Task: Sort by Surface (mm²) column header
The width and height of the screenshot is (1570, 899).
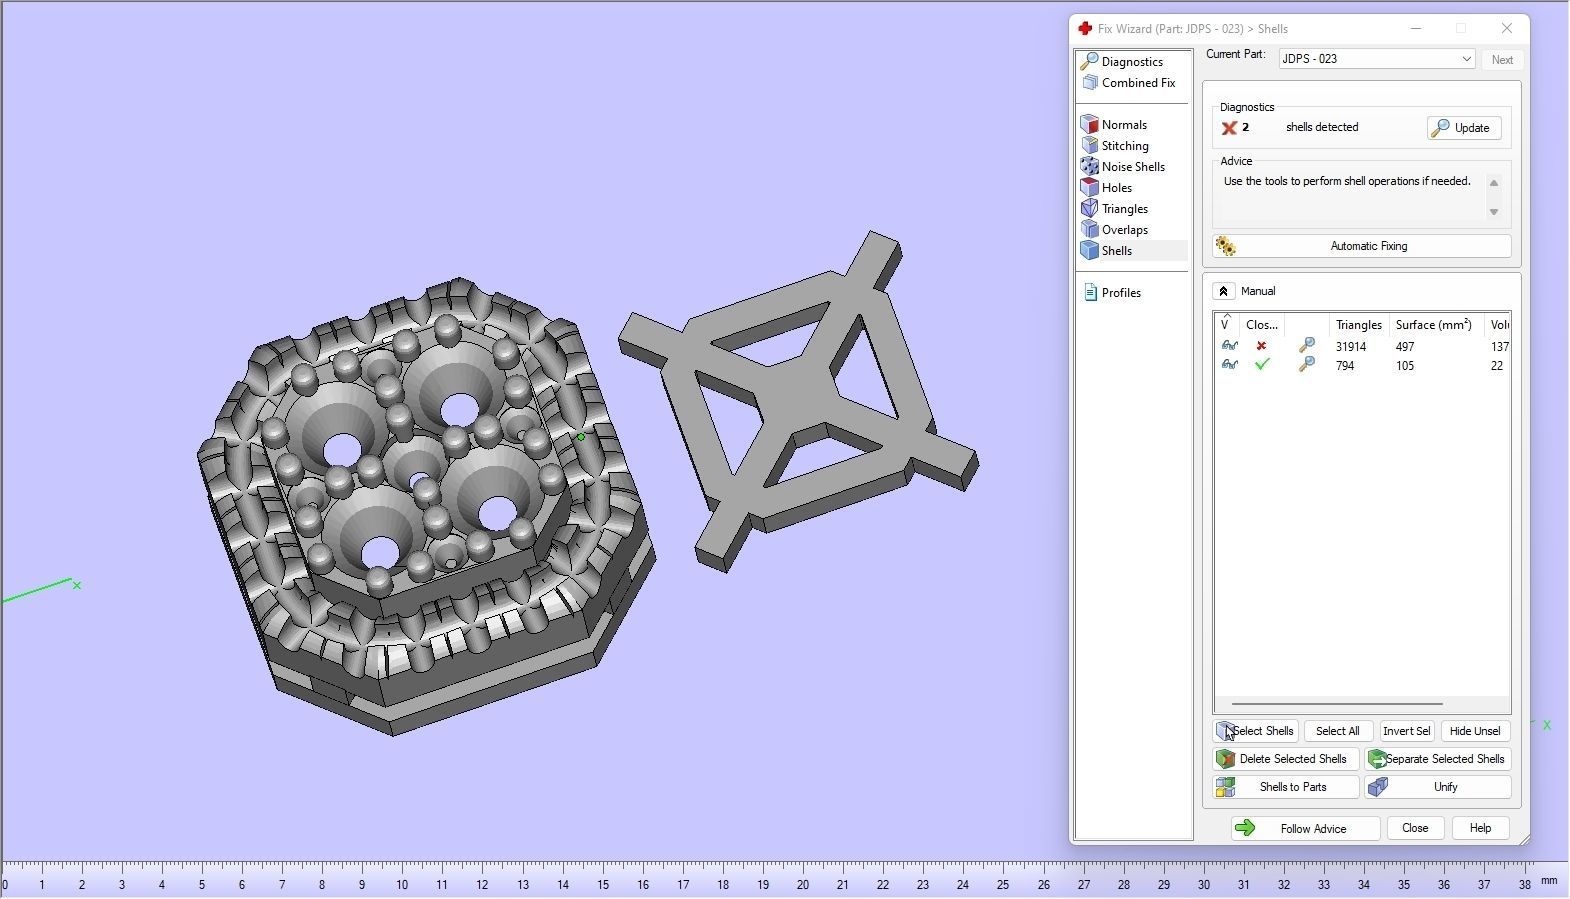Action: 1433,325
